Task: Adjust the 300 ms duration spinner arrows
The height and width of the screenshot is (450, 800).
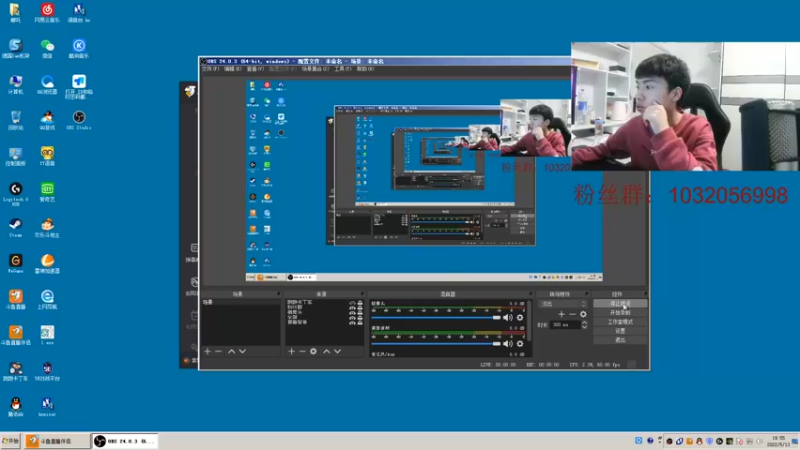Action: click(584, 324)
